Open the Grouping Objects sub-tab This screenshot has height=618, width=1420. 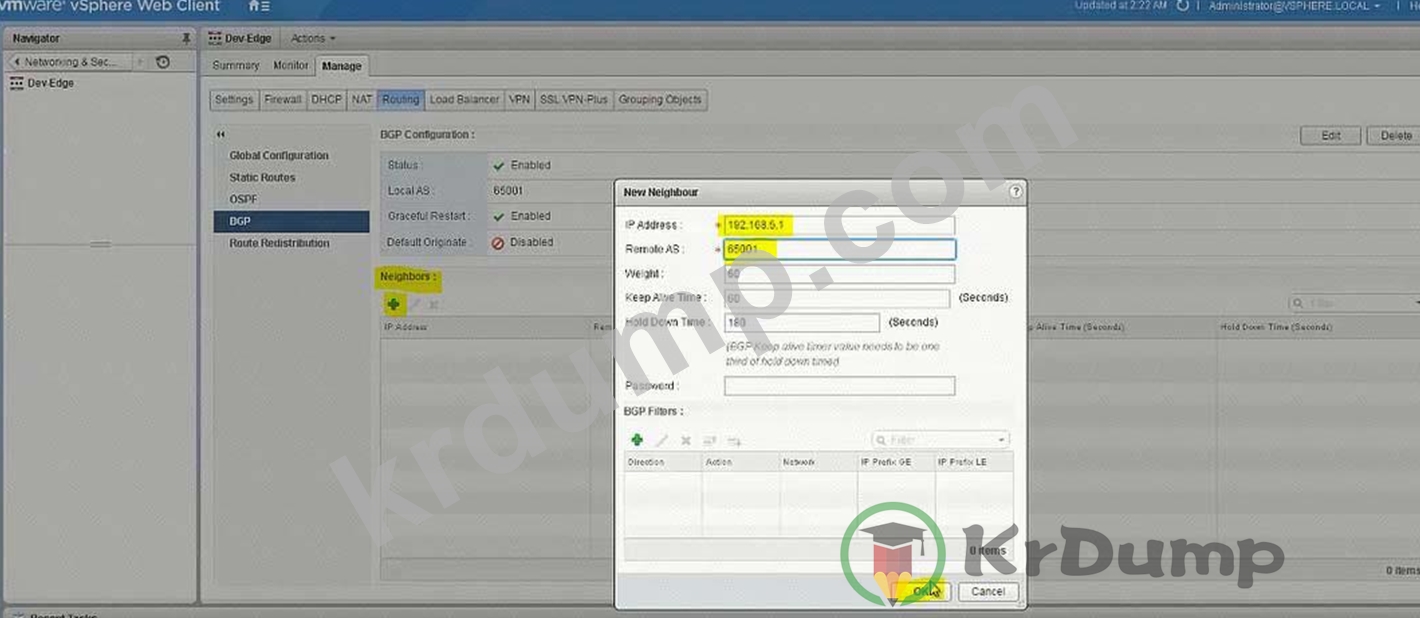pos(660,100)
